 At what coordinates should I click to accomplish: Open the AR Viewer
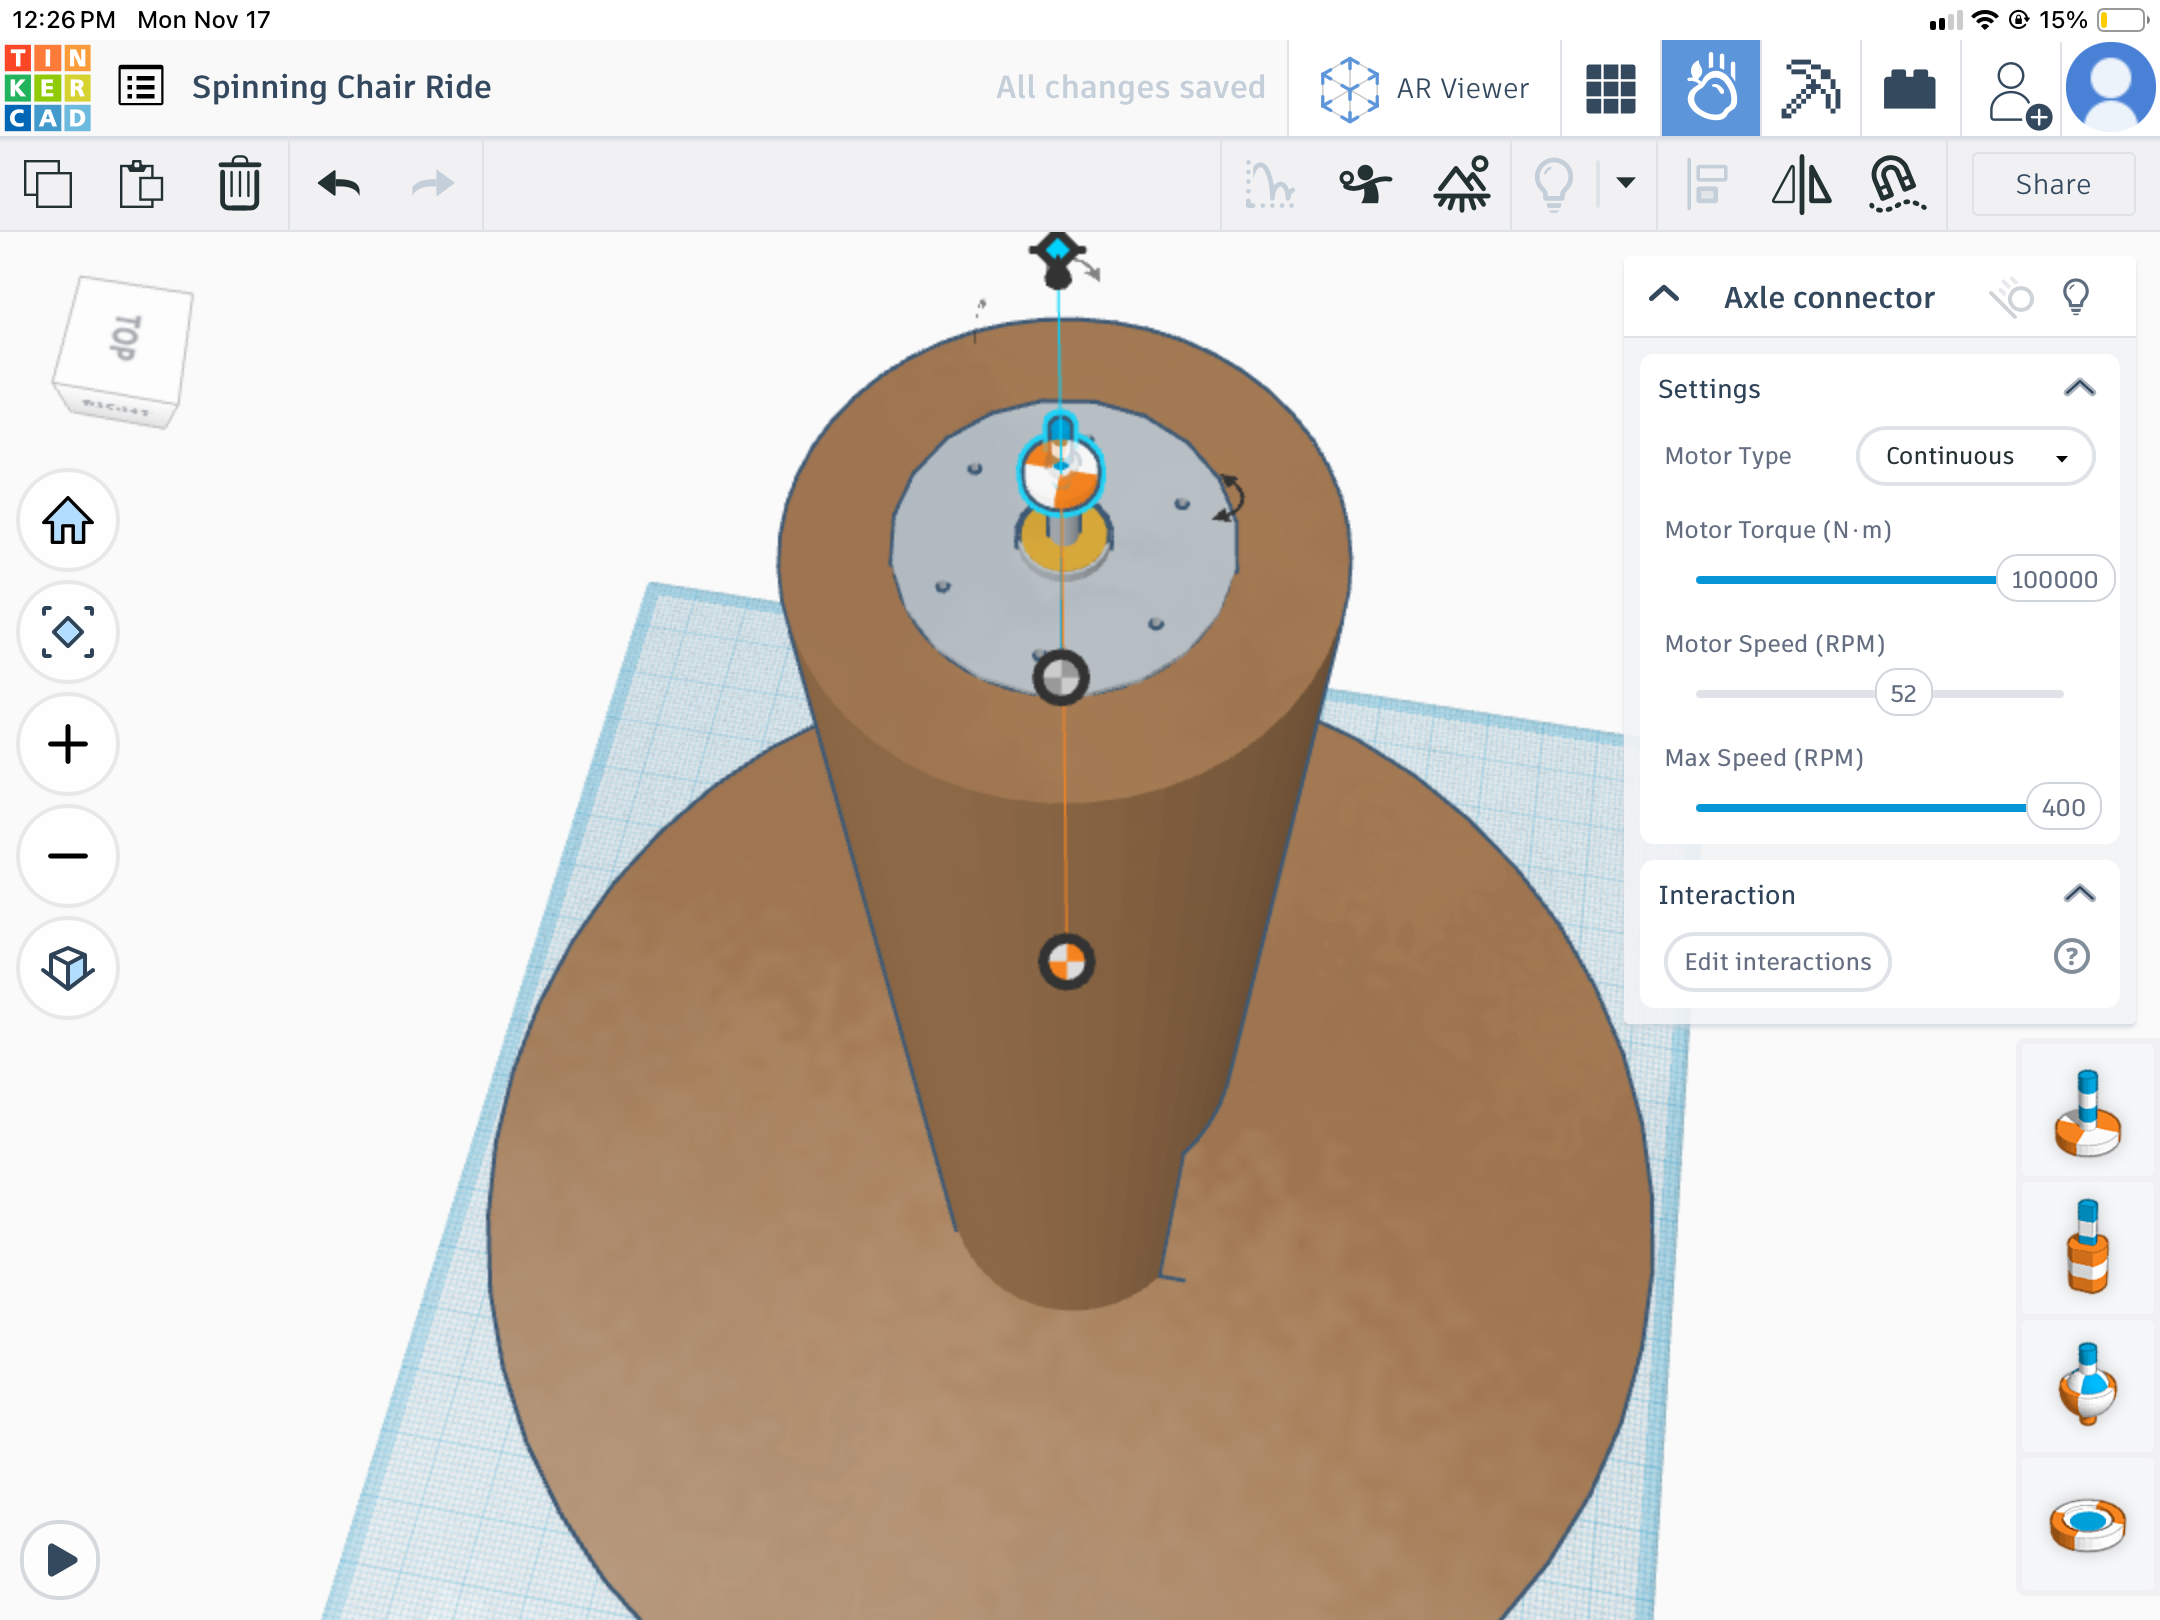(1424, 88)
